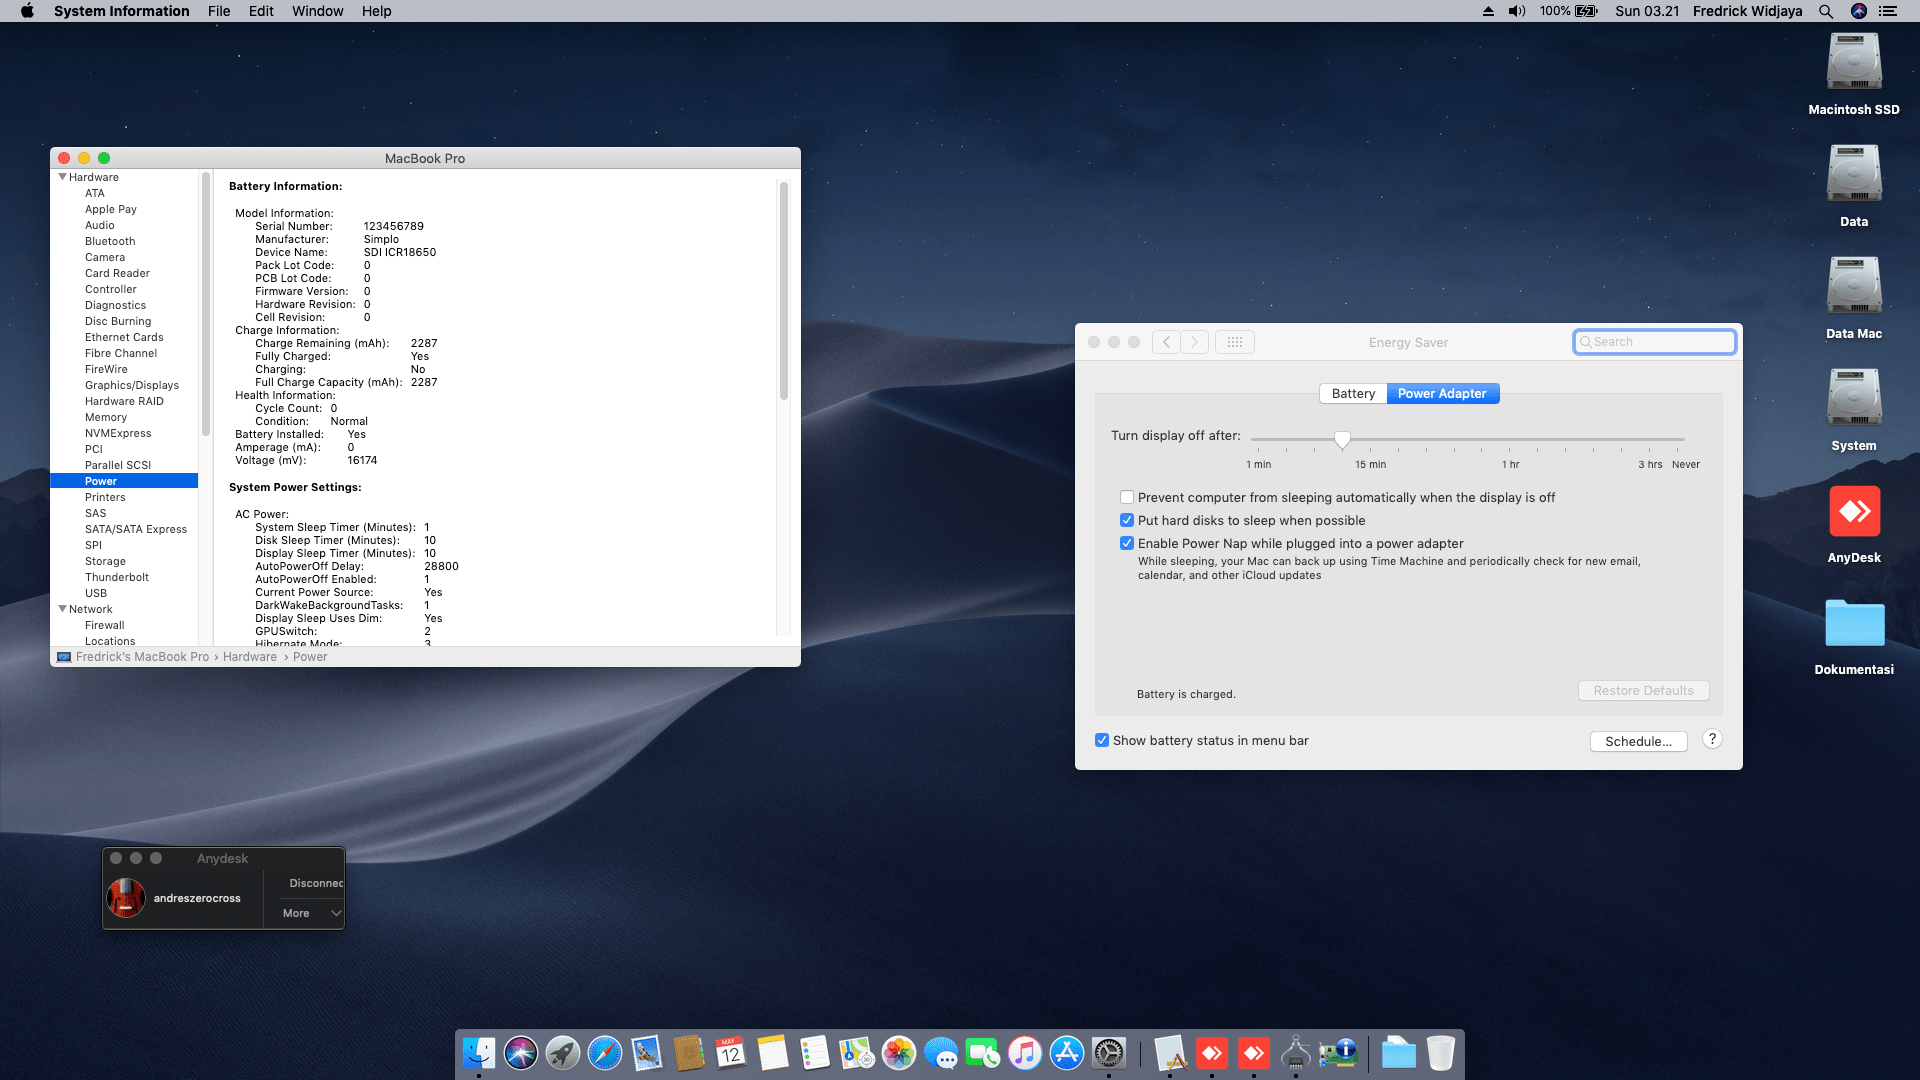Uncheck Show battery status in menu bar
Viewport: 1920px width, 1080px height.
1102,740
